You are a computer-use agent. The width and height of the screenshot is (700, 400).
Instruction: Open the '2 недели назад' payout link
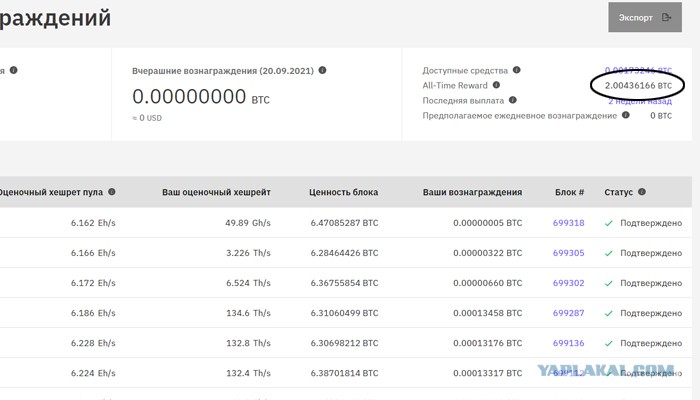click(x=640, y=101)
